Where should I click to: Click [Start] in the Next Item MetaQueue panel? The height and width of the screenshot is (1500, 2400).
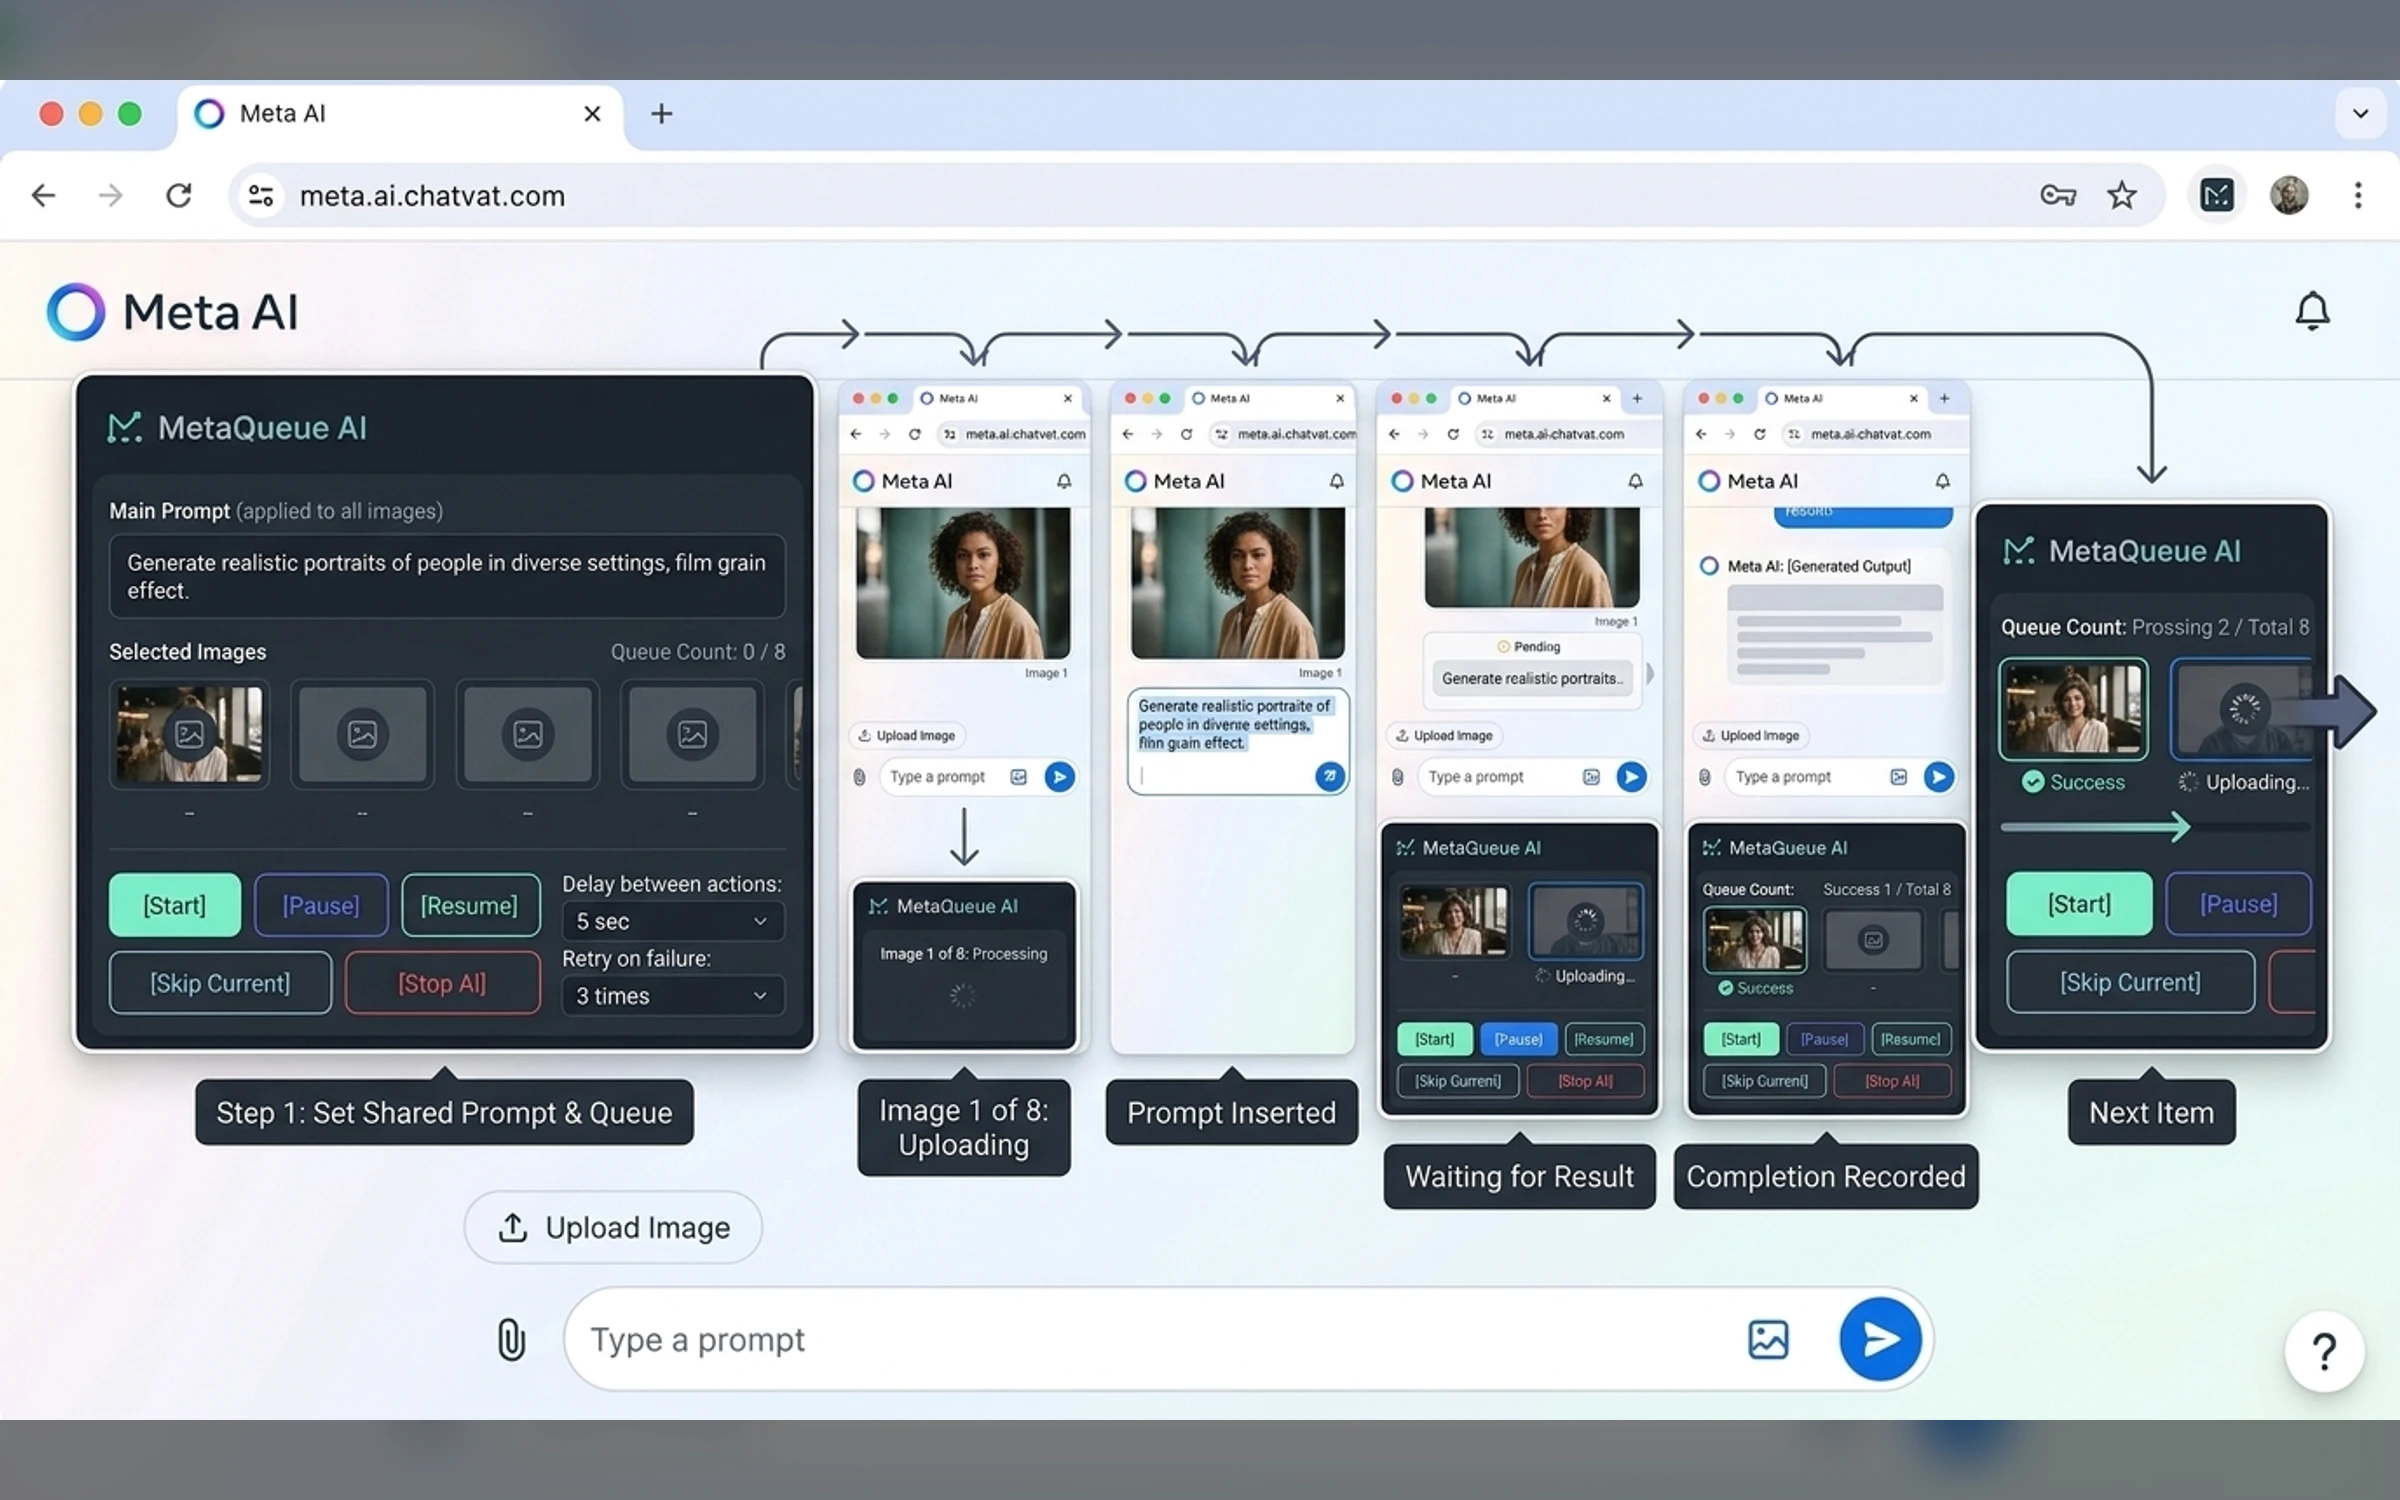[x=2078, y=904]
